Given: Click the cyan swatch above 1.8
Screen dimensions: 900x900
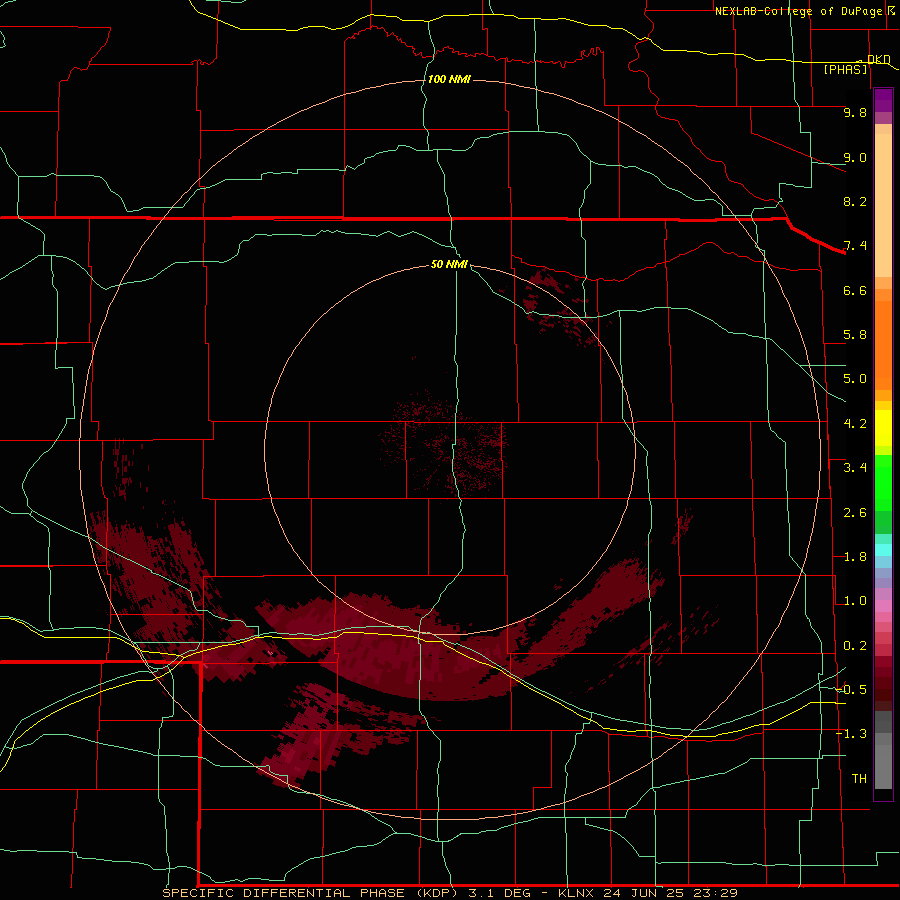Looking at the screenshot, I should click(x=883, y=550).
